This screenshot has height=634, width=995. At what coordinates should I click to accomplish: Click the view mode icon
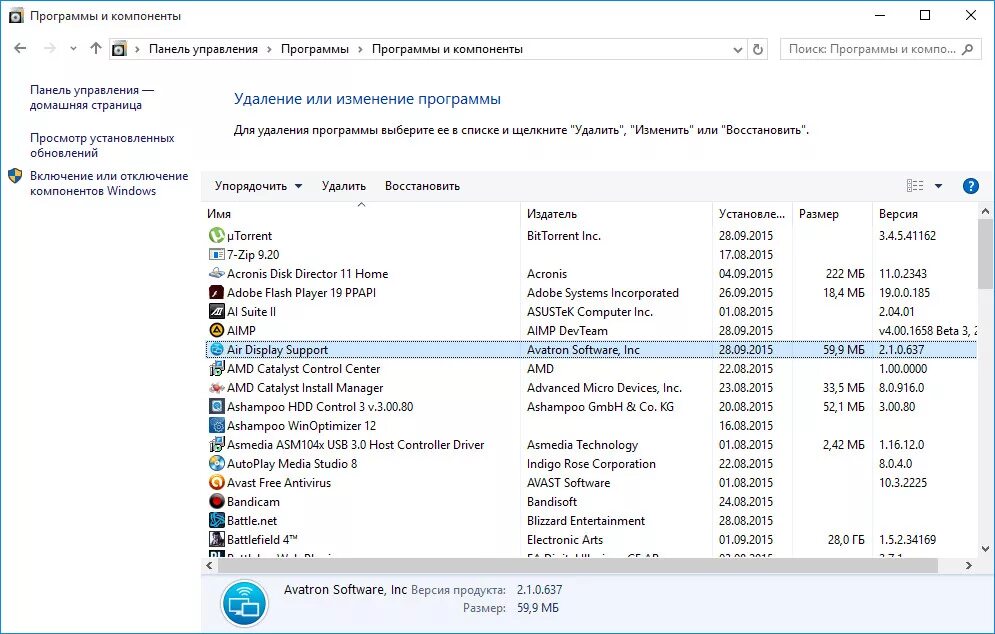[x=914, y=186]
